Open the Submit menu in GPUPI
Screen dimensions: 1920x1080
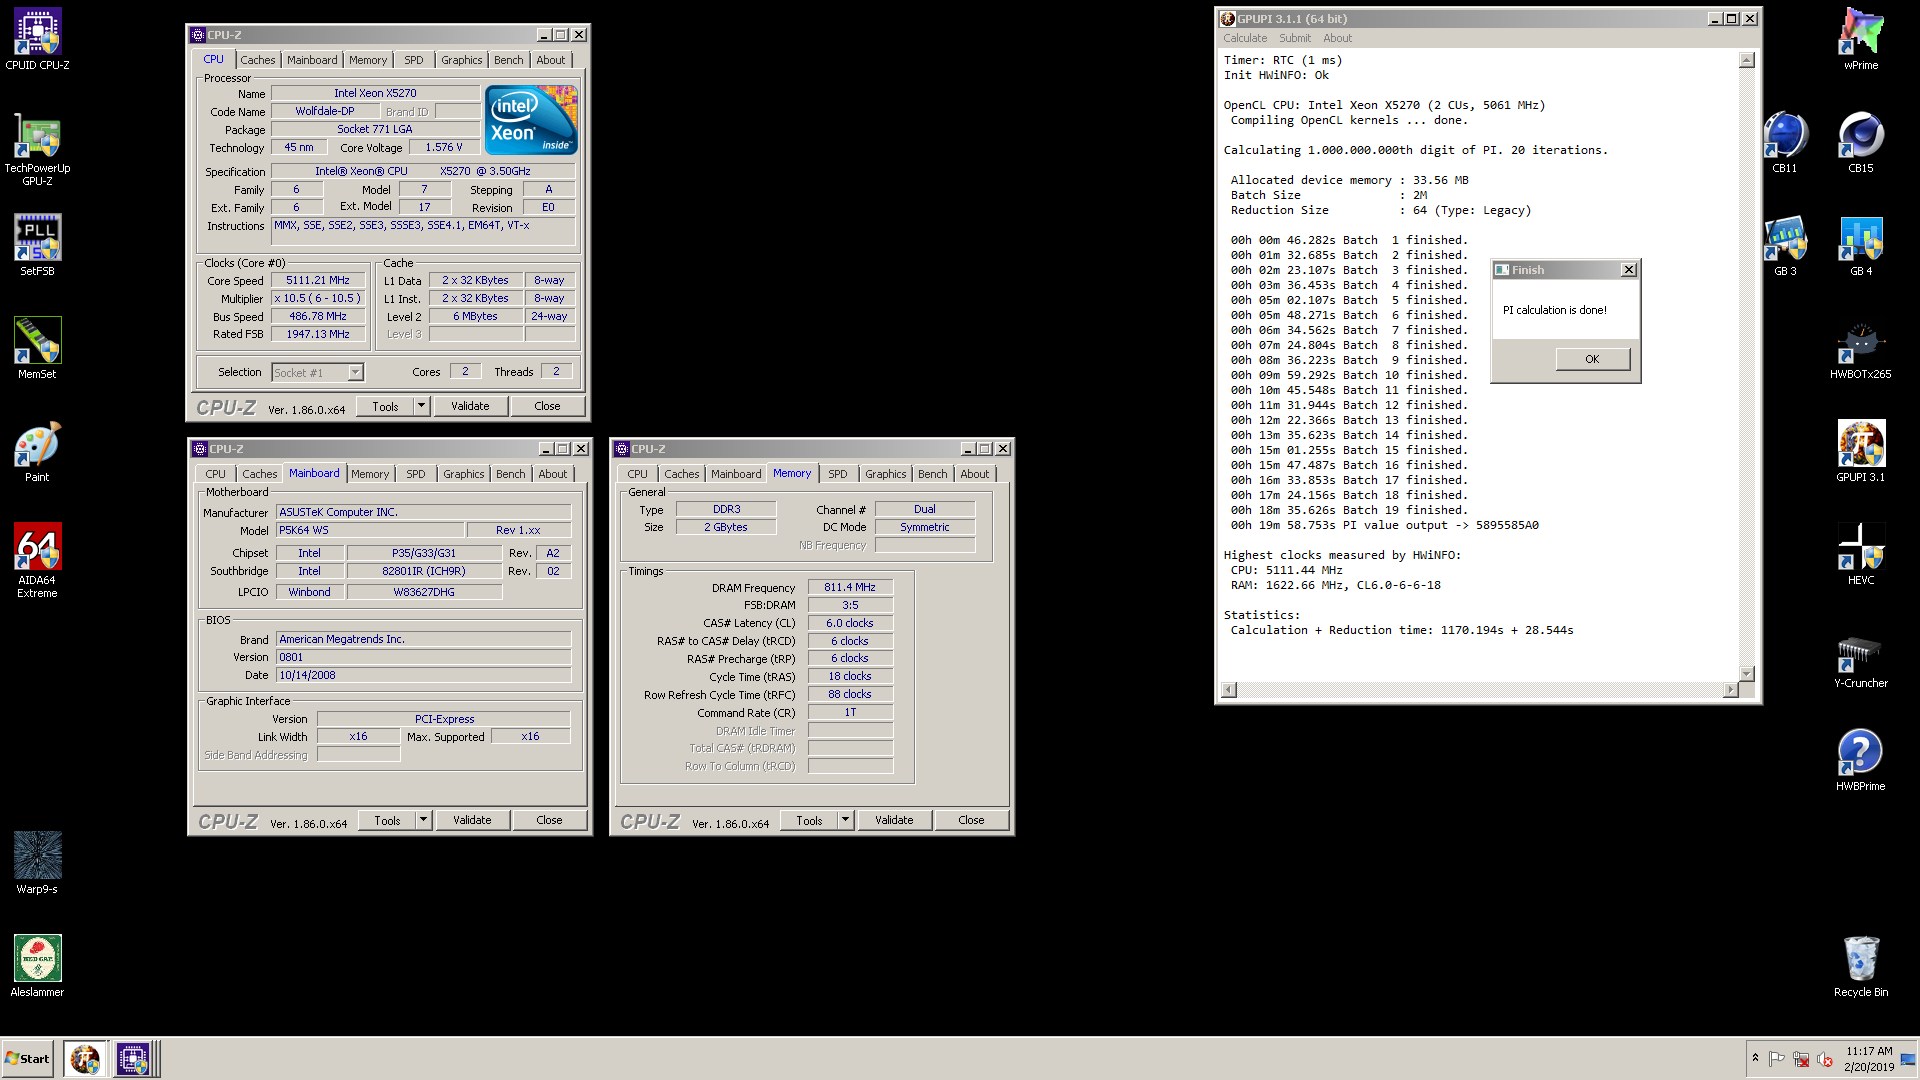click(x=1295, y=38)
